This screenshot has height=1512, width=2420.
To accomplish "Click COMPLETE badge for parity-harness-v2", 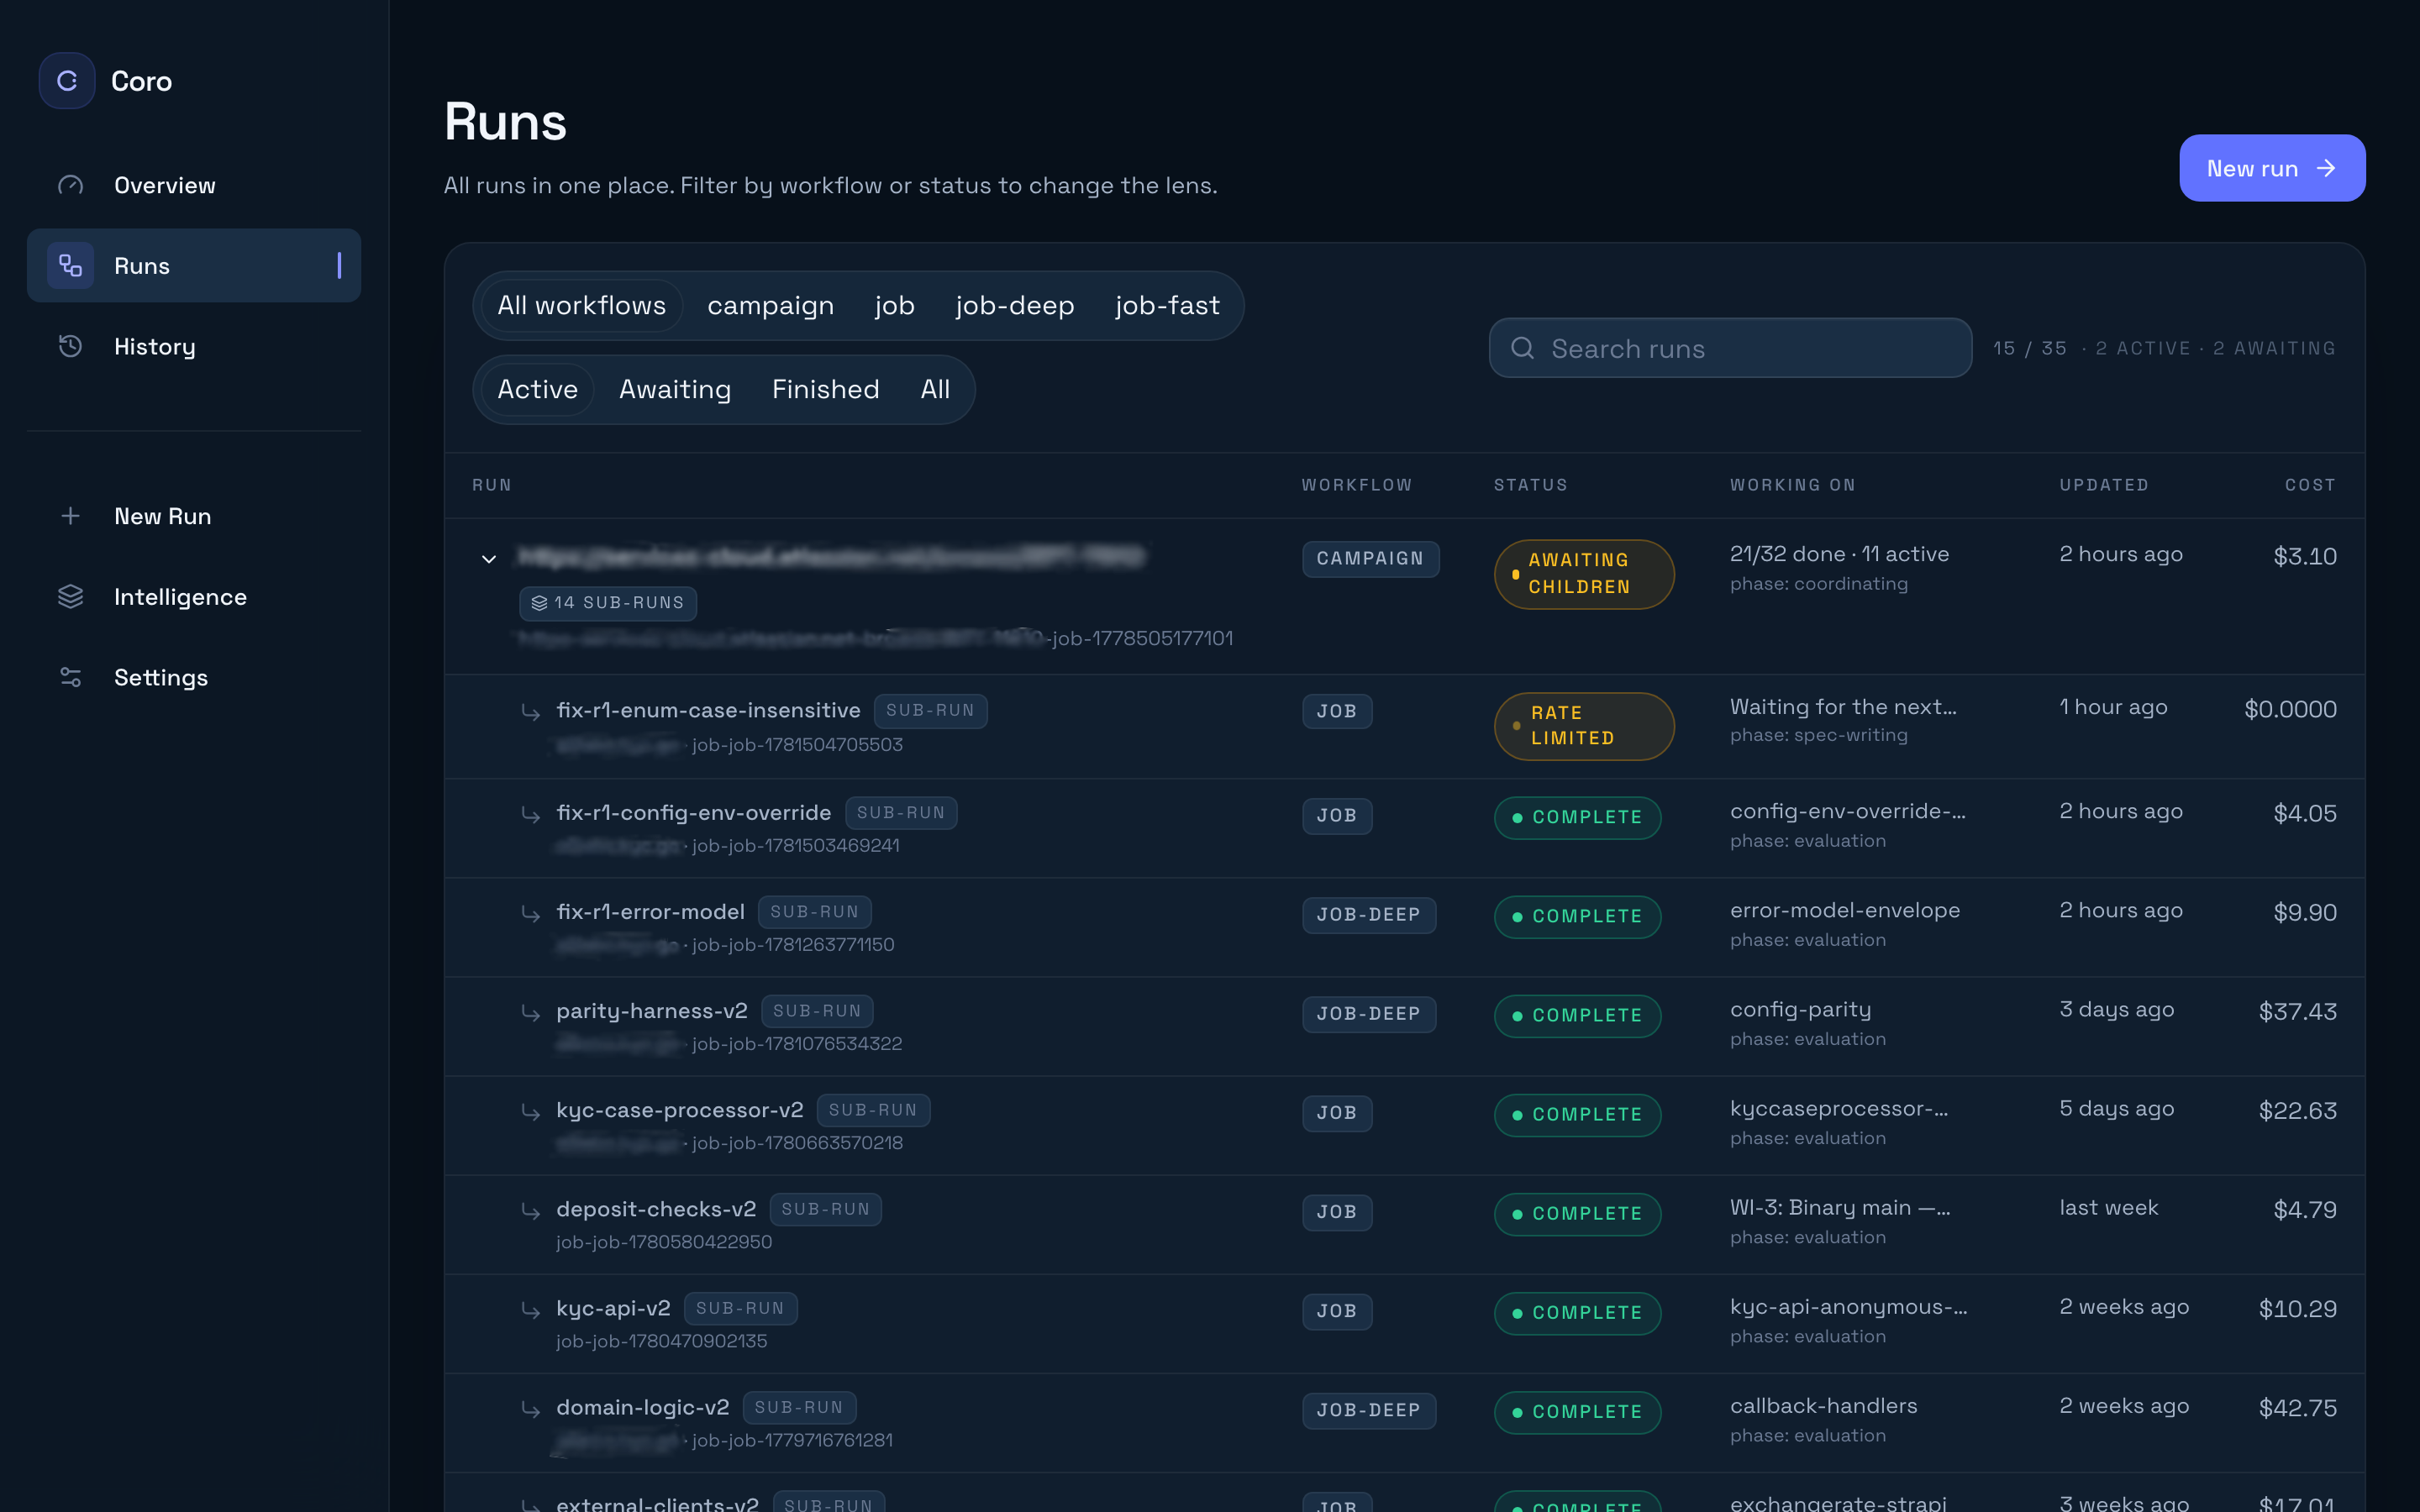I will coord(1577,1016).
